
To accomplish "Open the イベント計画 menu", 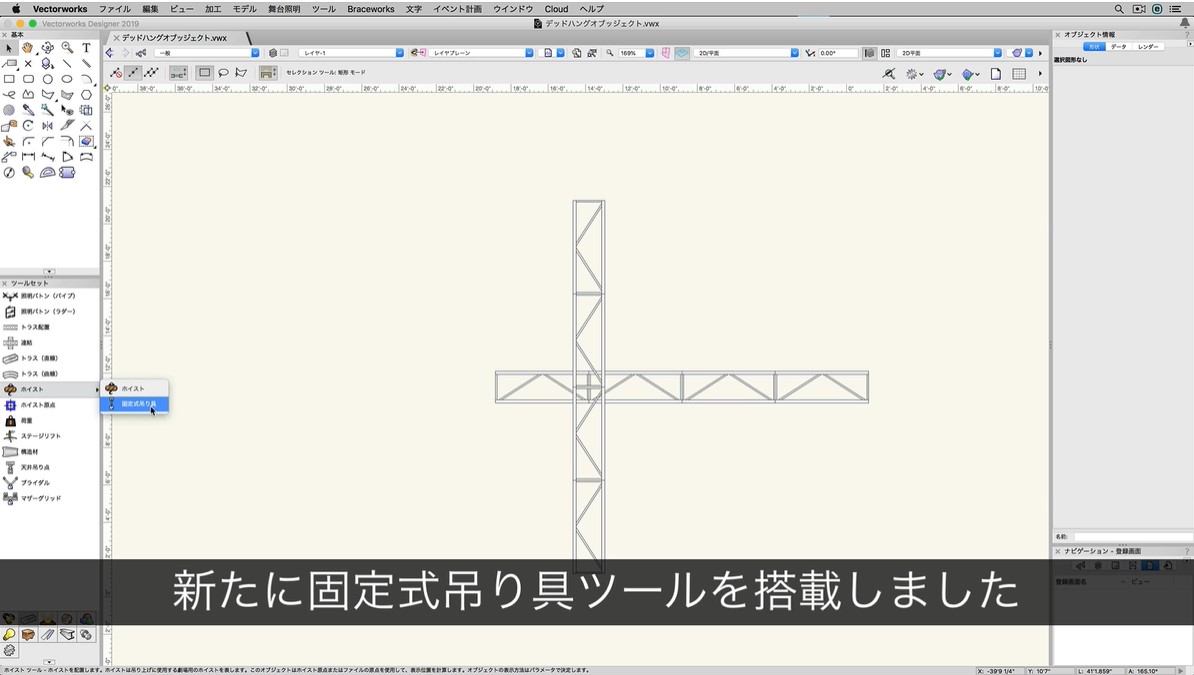I will point(457,9).
